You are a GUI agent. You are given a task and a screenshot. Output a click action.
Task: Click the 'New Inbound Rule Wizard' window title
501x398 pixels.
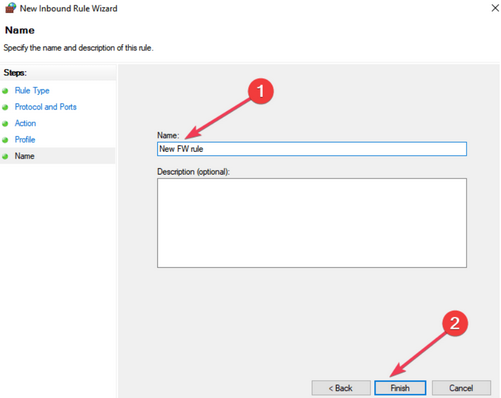69,8
